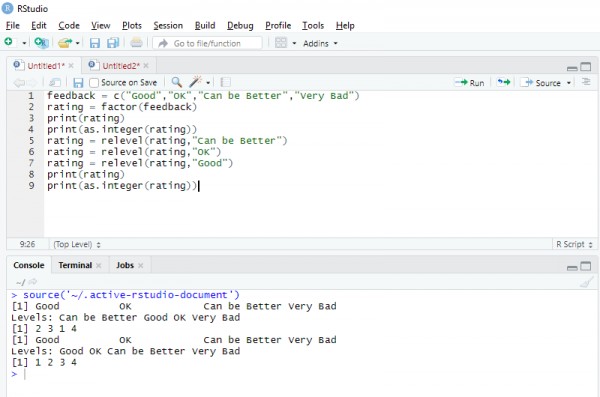Close the Terminal tab
Viewport: 600px width, 397px height.
pos(98,265)
